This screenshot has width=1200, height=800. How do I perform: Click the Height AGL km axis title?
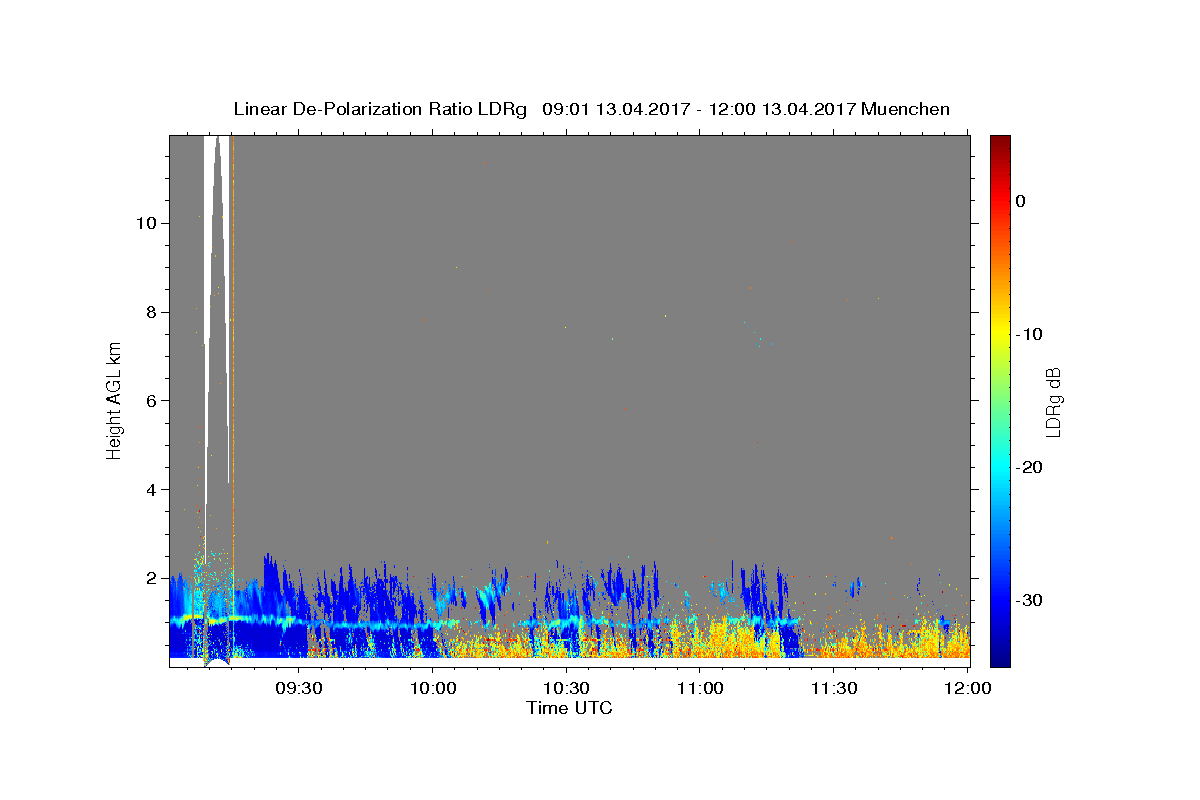click(114, 400)
